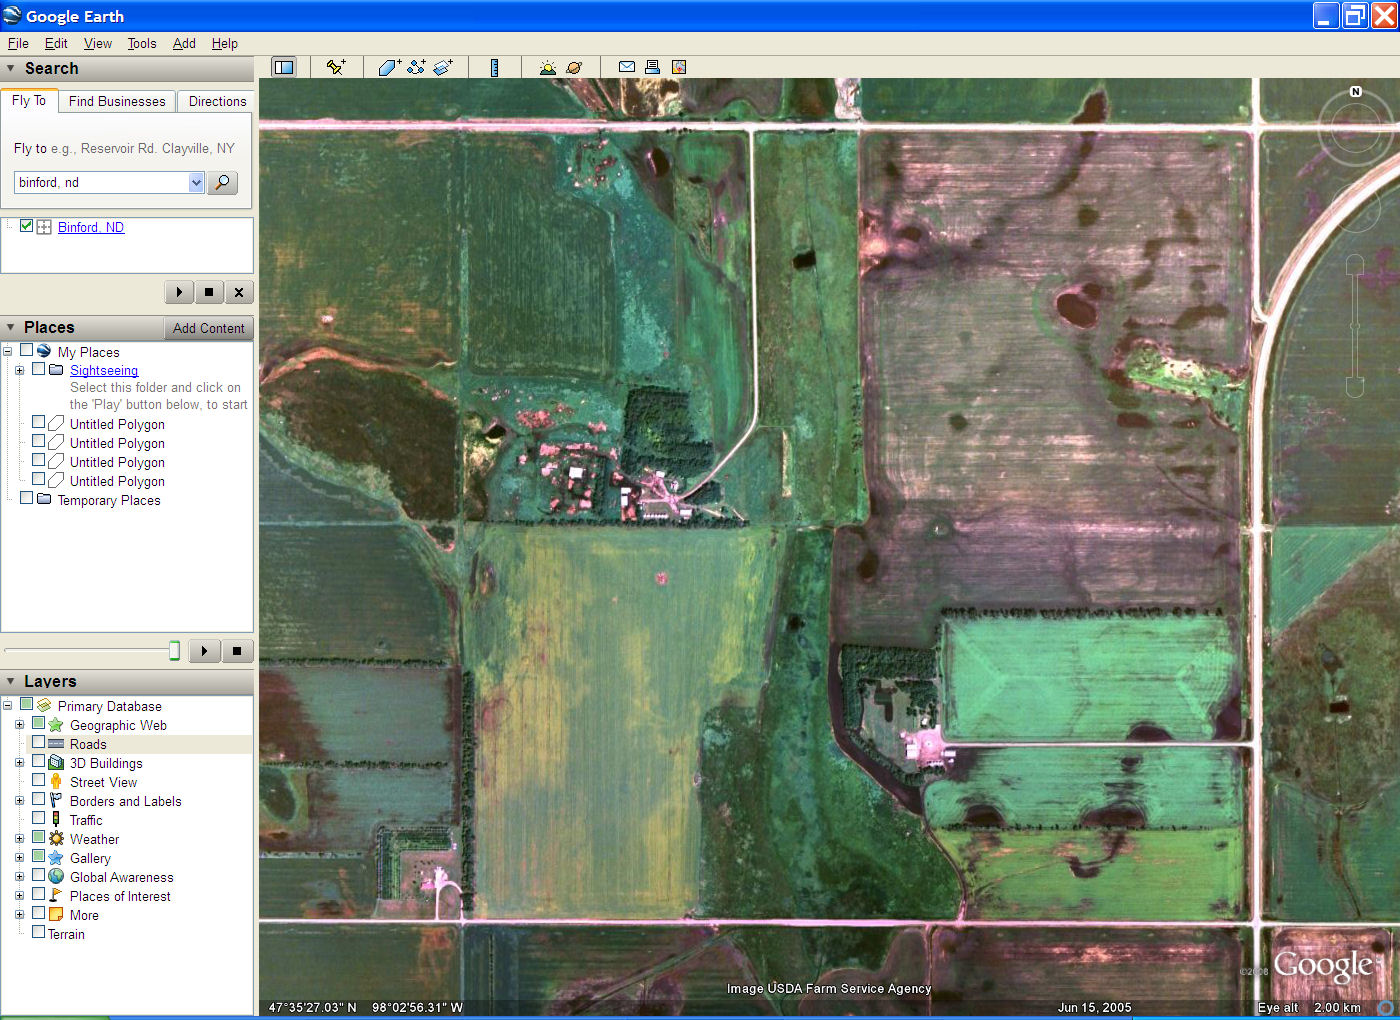Click the Places opacity slider handle
Screen dimensions: 1400x1020
(174, 651)
